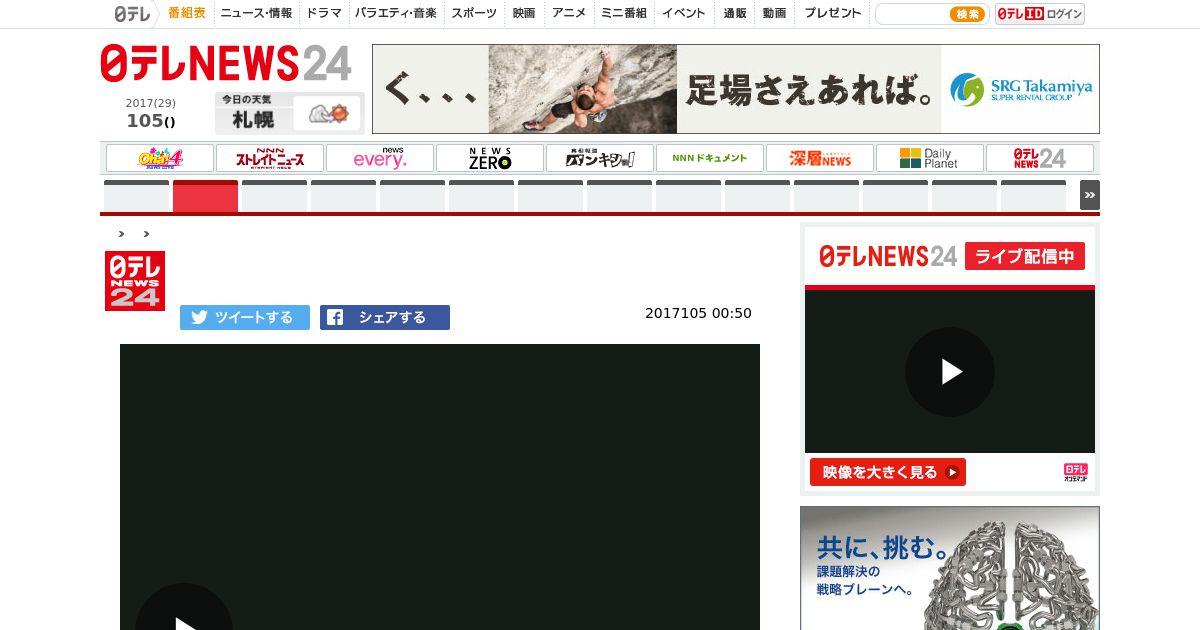Focus the top search input field
The height and width of the screenshot is (630, 1200).
(912, 14)
